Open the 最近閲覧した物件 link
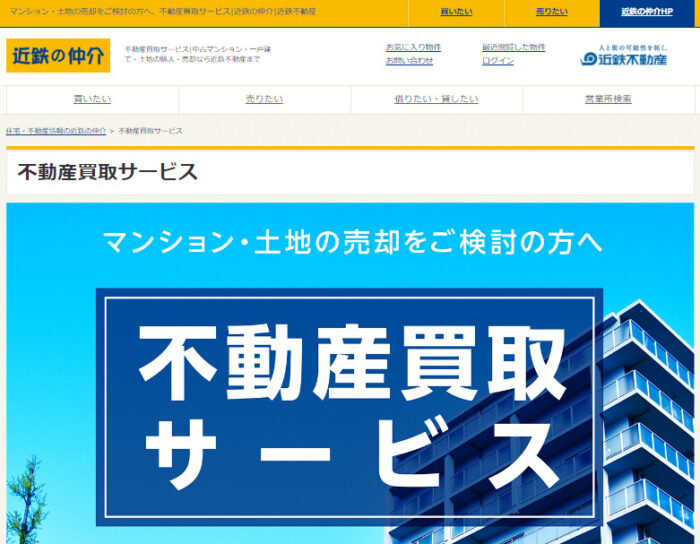This screenshot has height=544, width=700. pyautogui.click(x=513, y=47)
